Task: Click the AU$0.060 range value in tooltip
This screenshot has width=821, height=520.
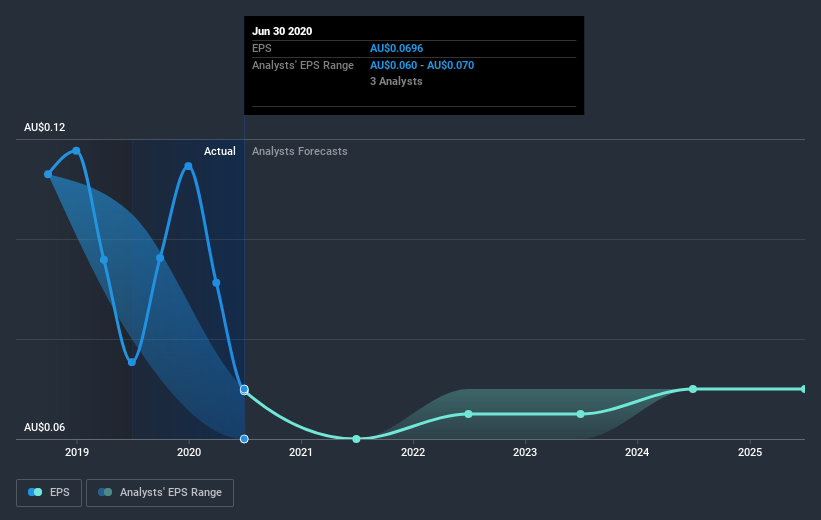Action: [393, 65]
